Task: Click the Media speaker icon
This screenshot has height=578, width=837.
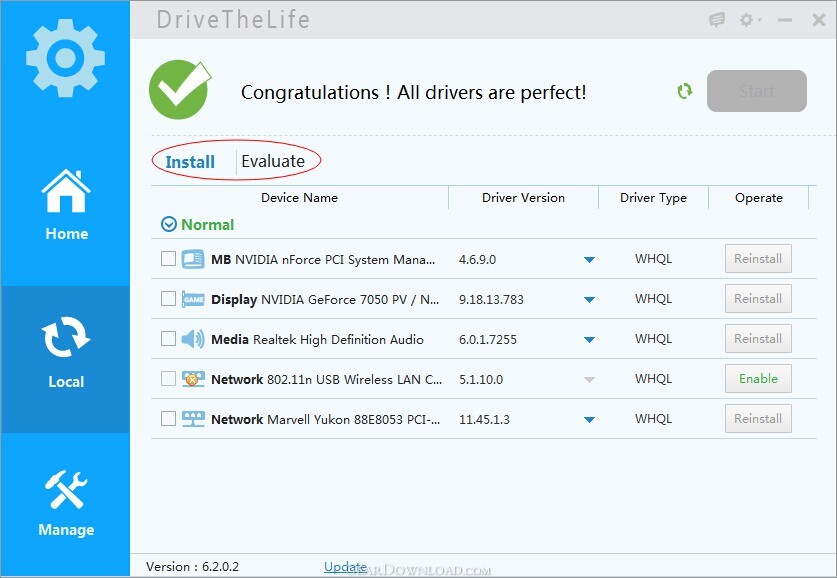Action: (193, 339)
